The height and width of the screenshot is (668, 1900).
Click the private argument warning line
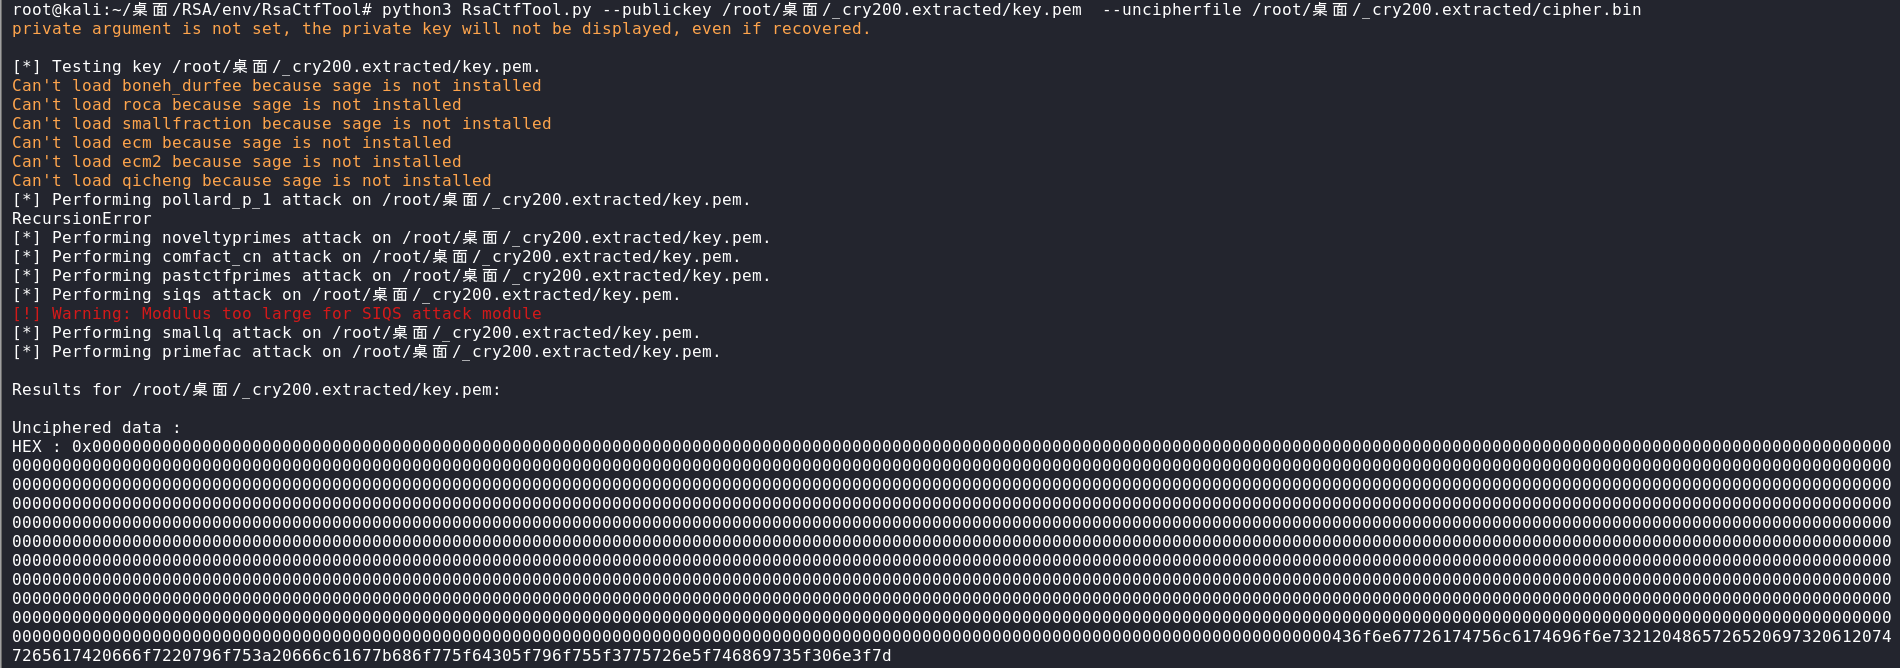coord(441,29)
